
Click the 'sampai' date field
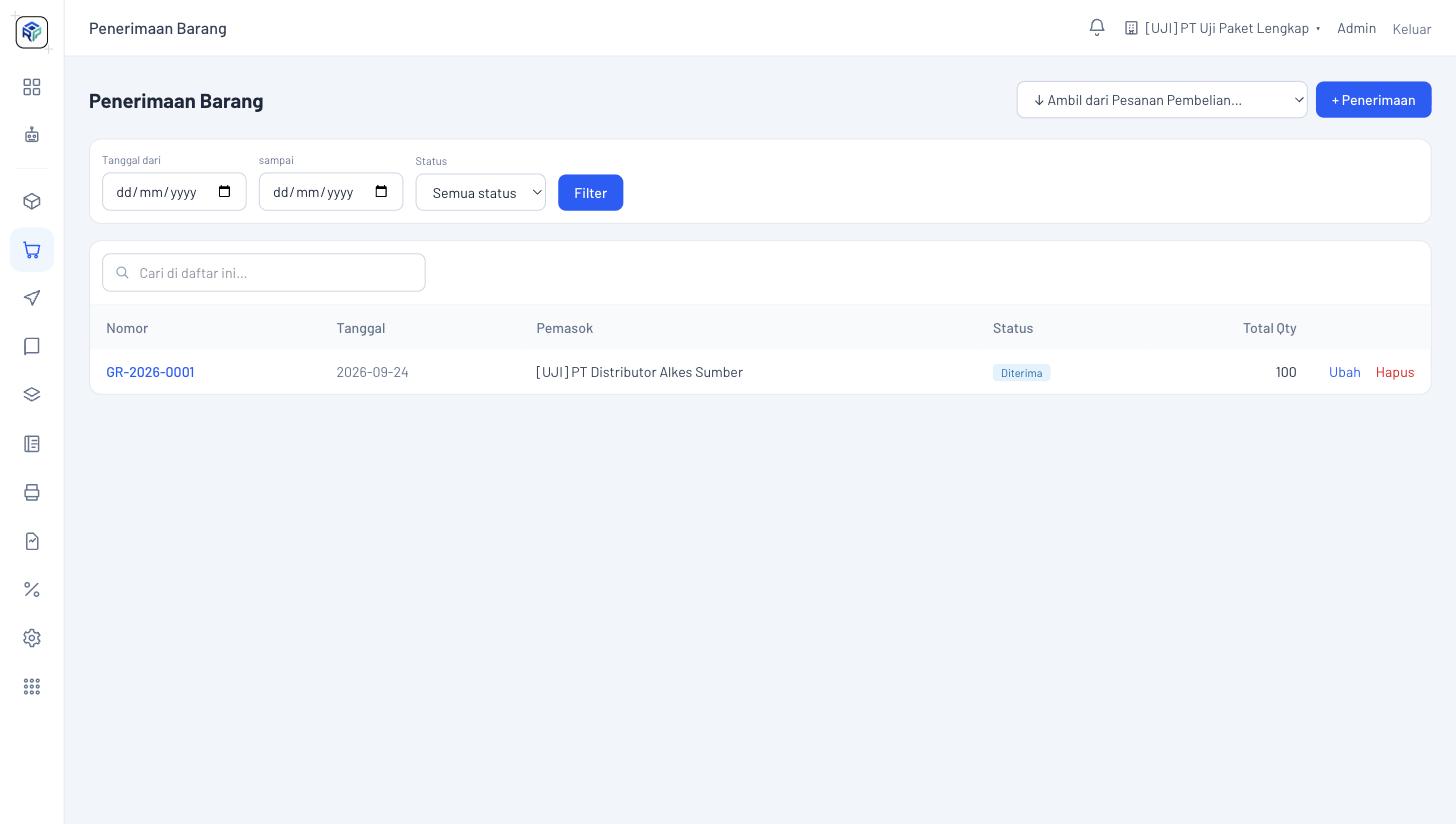[x=331, y=192]
